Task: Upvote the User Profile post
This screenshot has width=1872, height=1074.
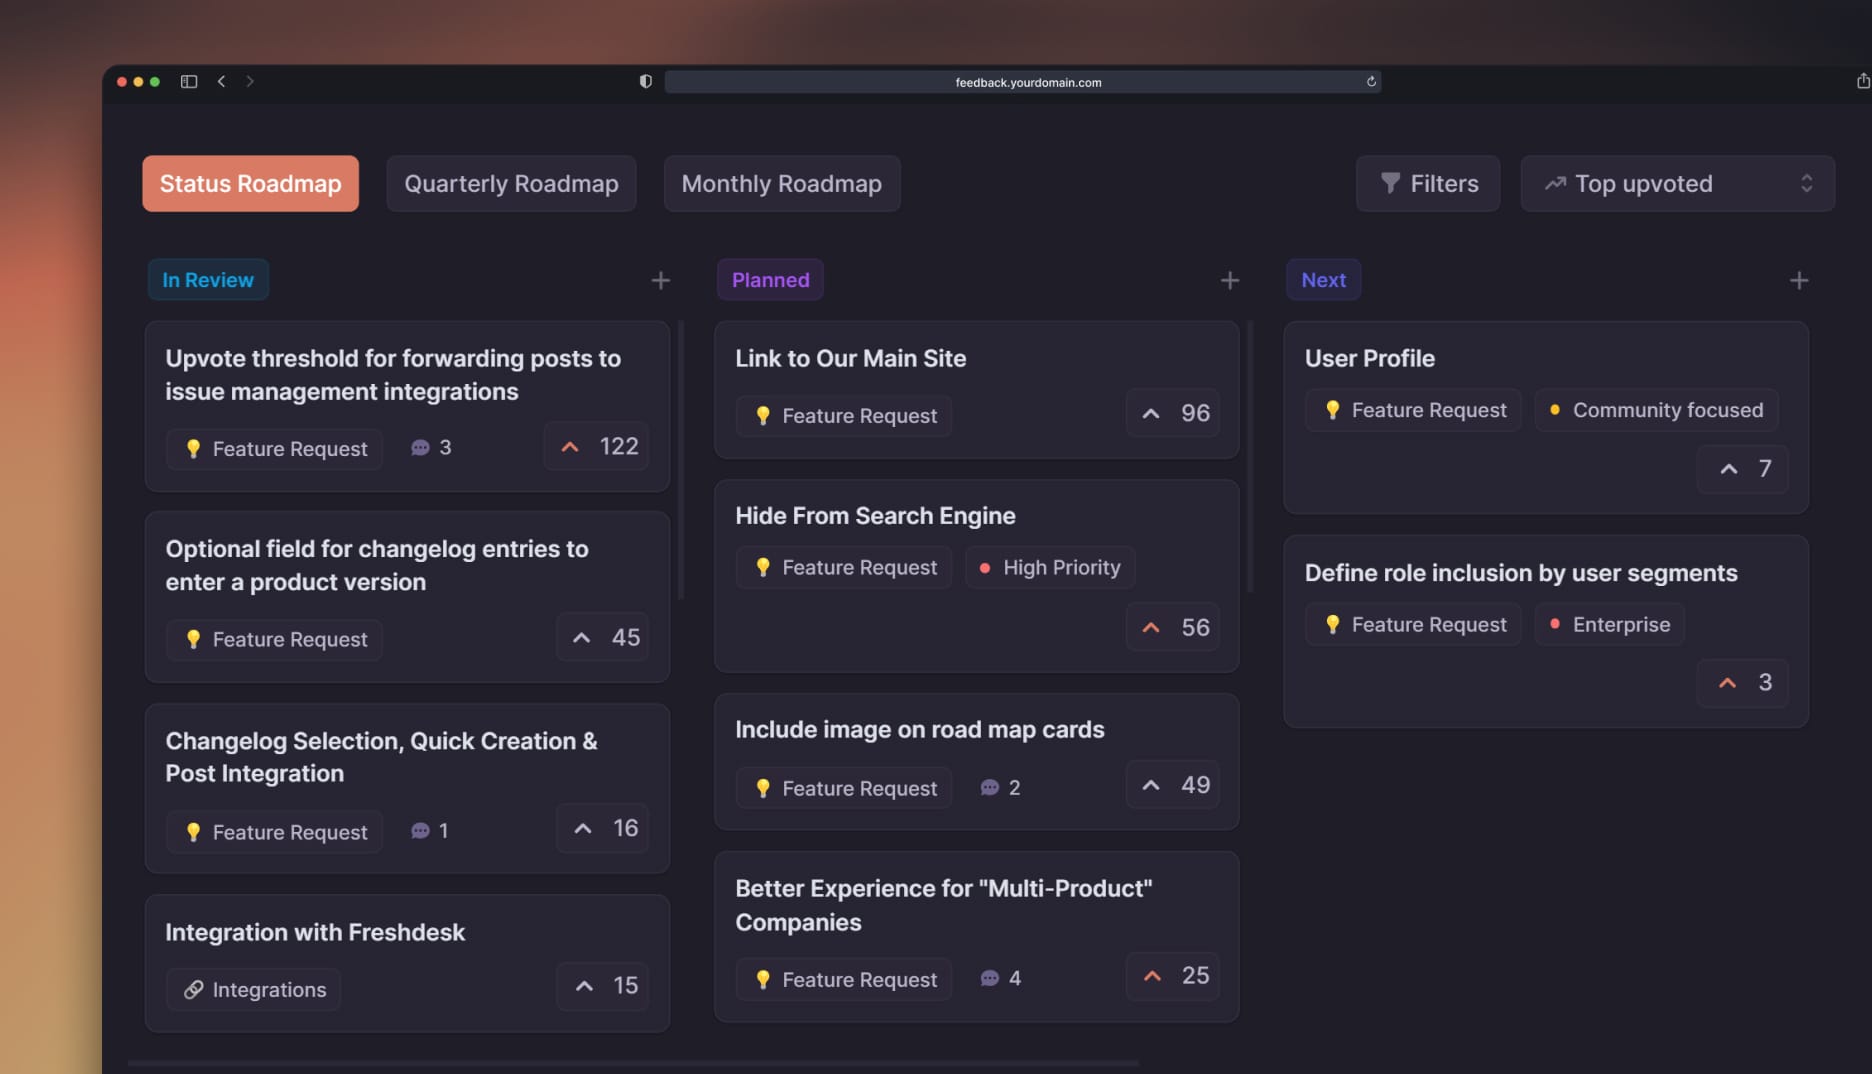Action: coord(1741,469)
